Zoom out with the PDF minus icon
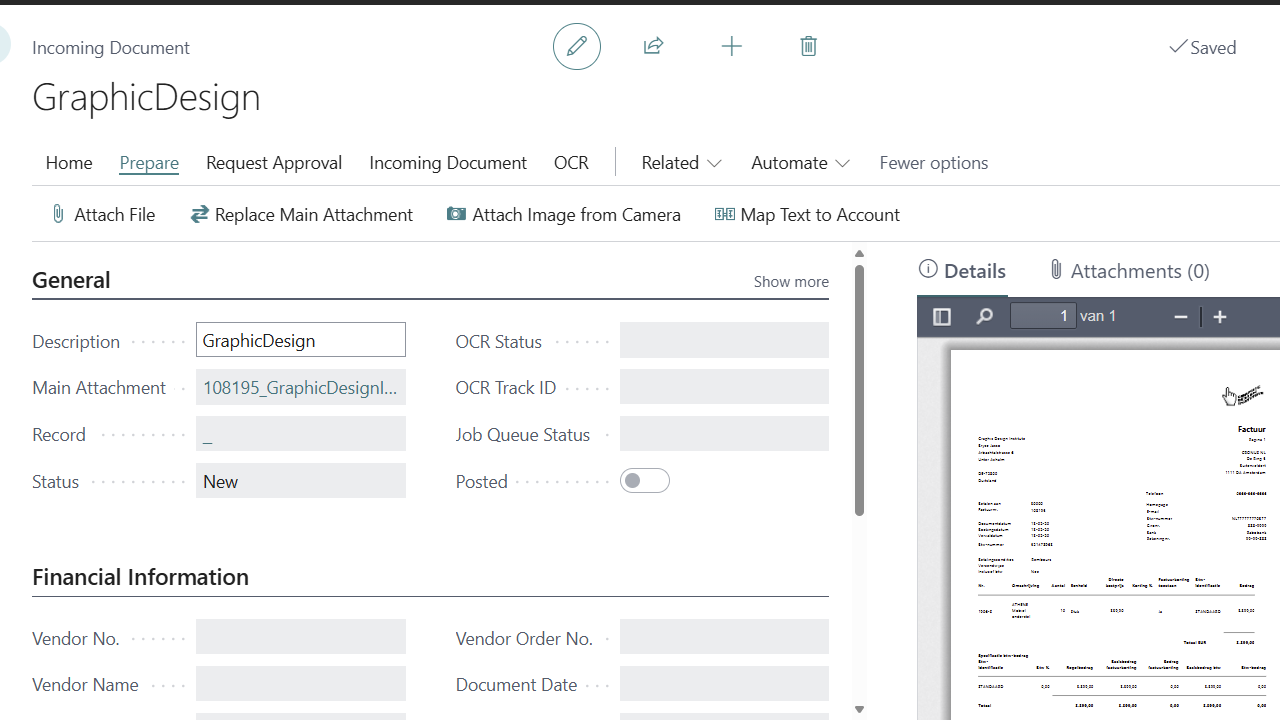This screenshot has height=720, width=1280. 1181,317
